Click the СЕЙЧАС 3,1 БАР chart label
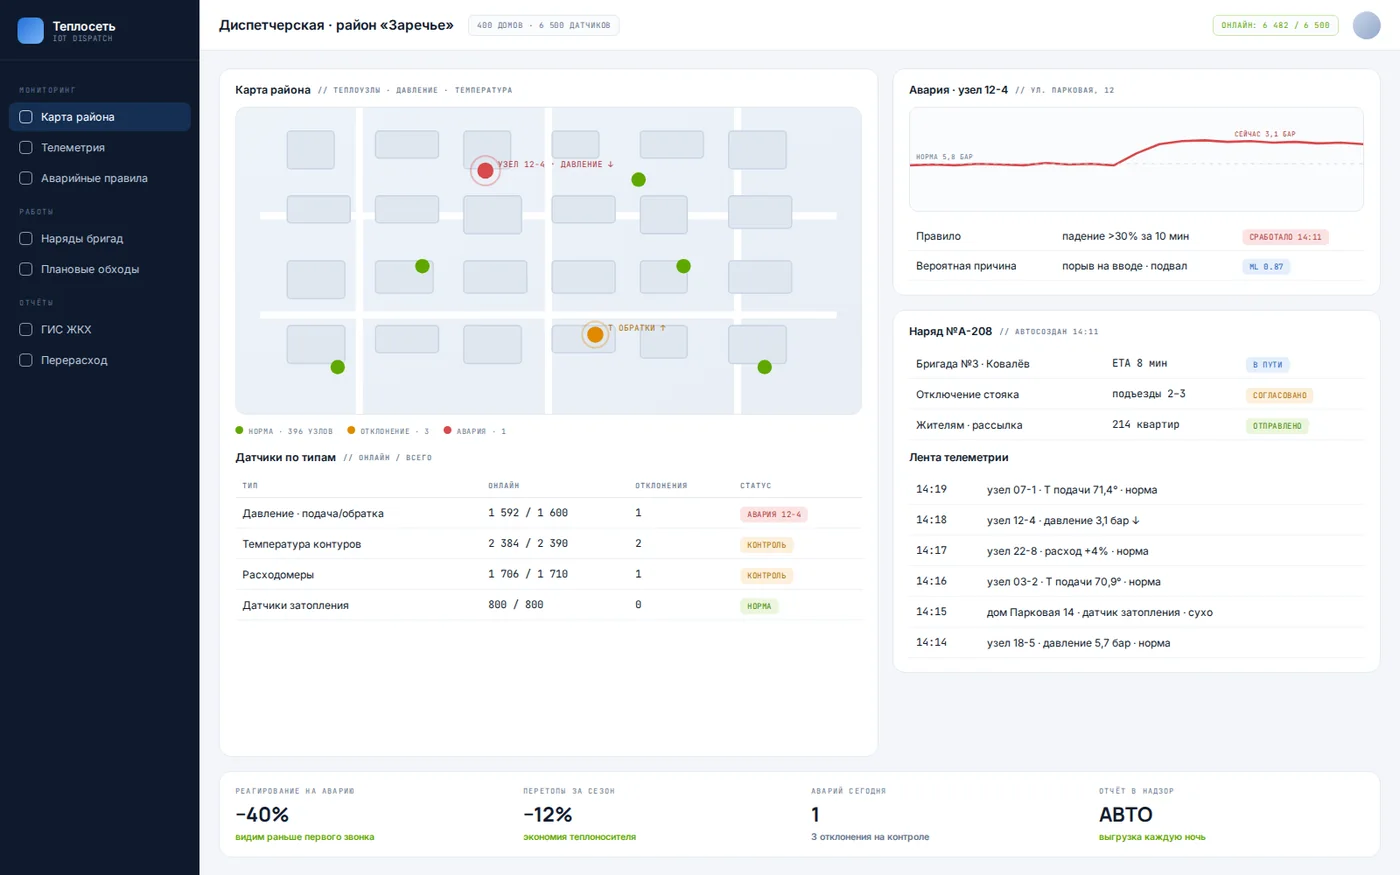Viewport: 1400px width, 875px height. [1264, 134]
